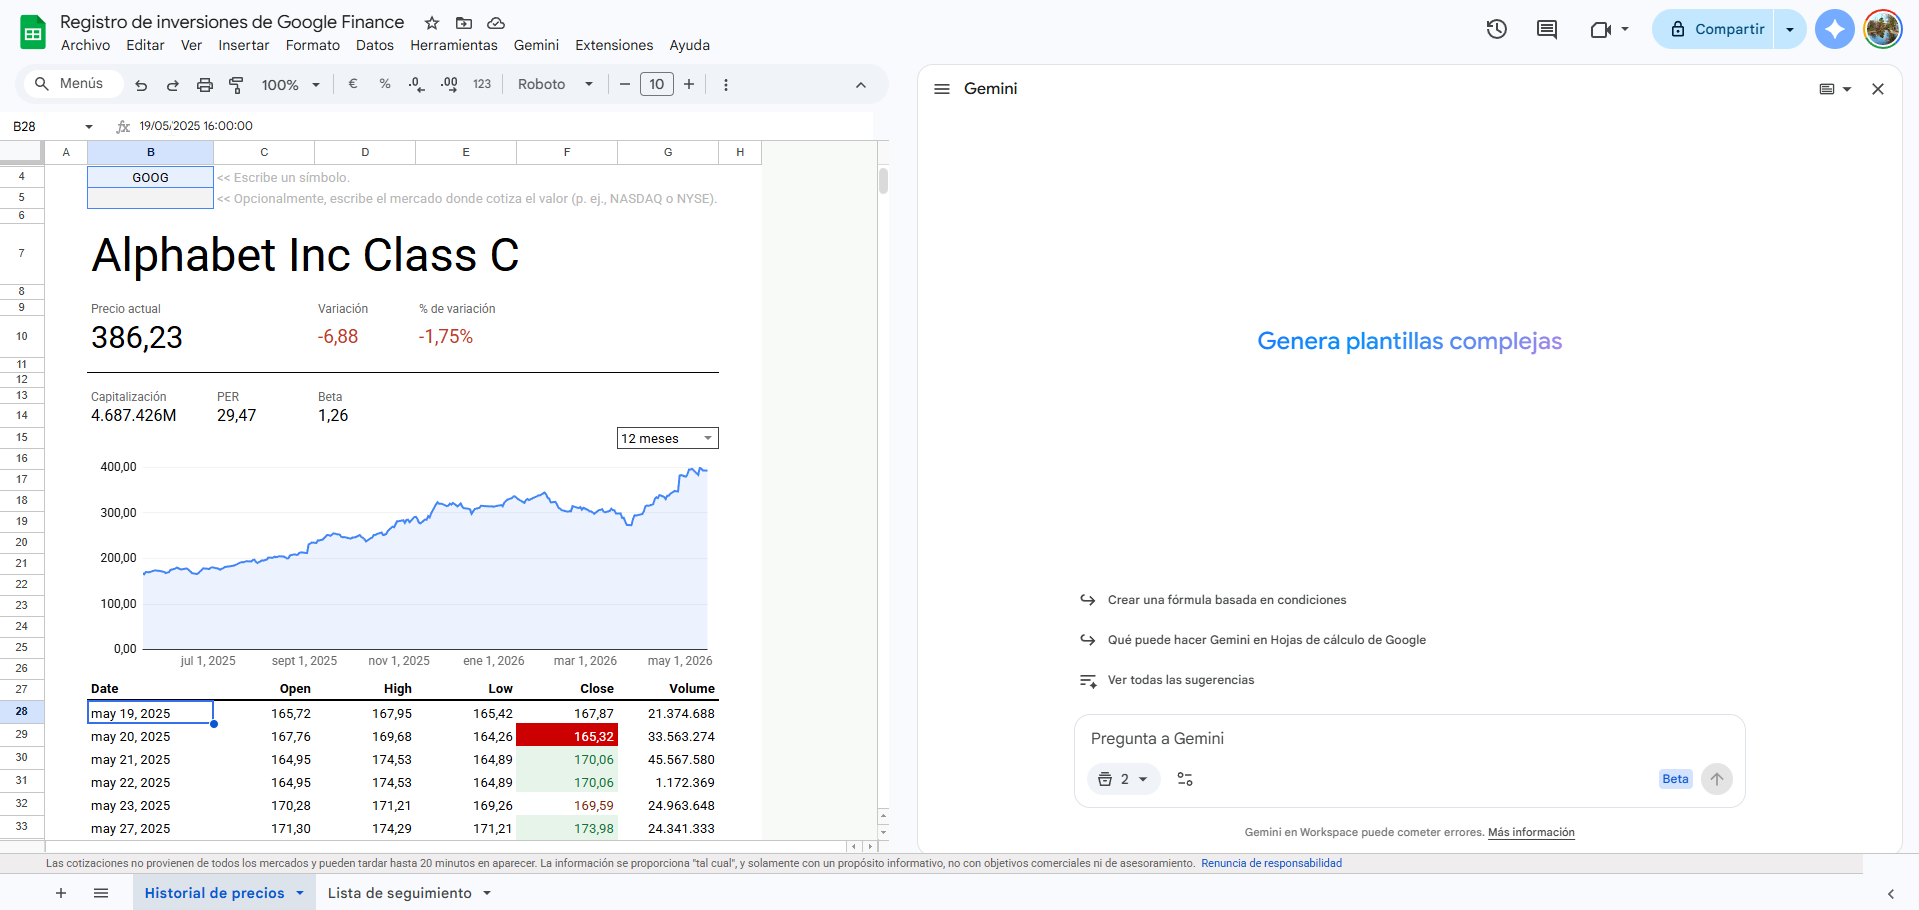The height and width of the screenshot is (910, 1919).
Task: Close the Gemini side panel
Action: 1878,89
